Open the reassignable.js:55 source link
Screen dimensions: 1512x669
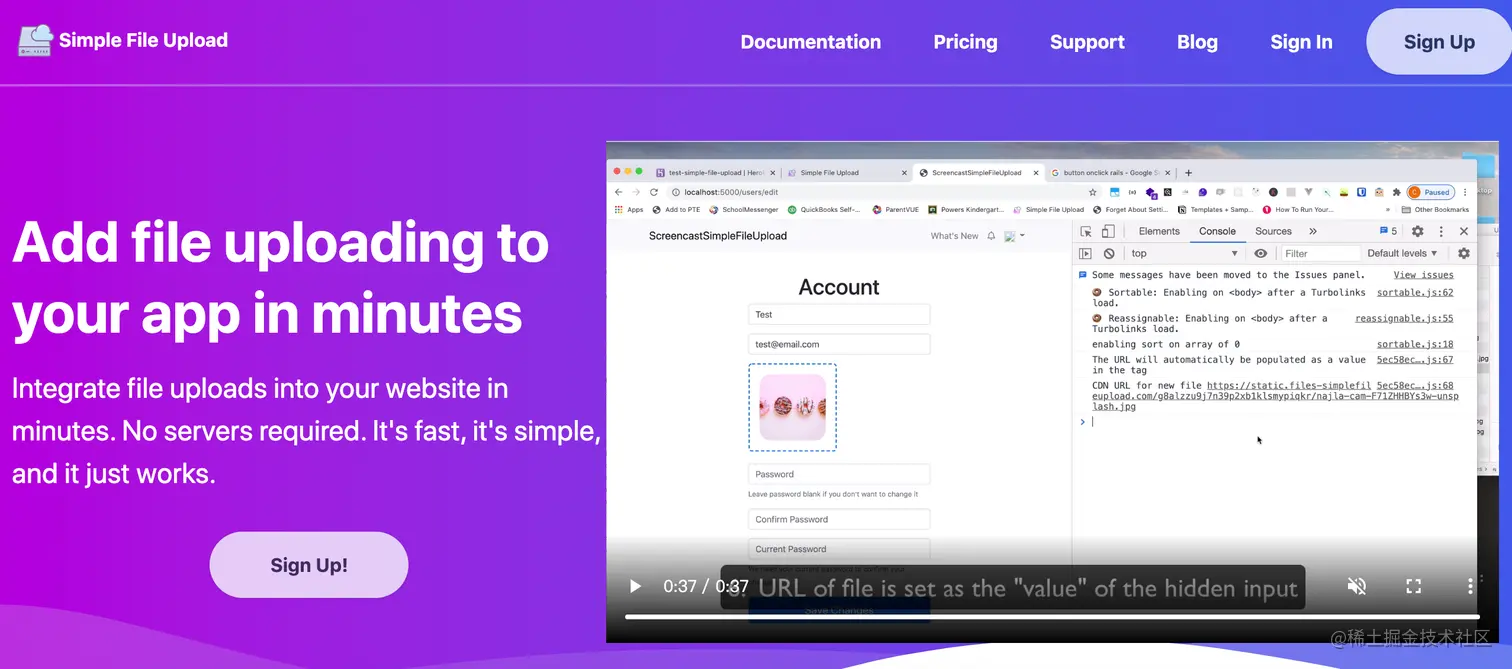tap(1404, 318)
